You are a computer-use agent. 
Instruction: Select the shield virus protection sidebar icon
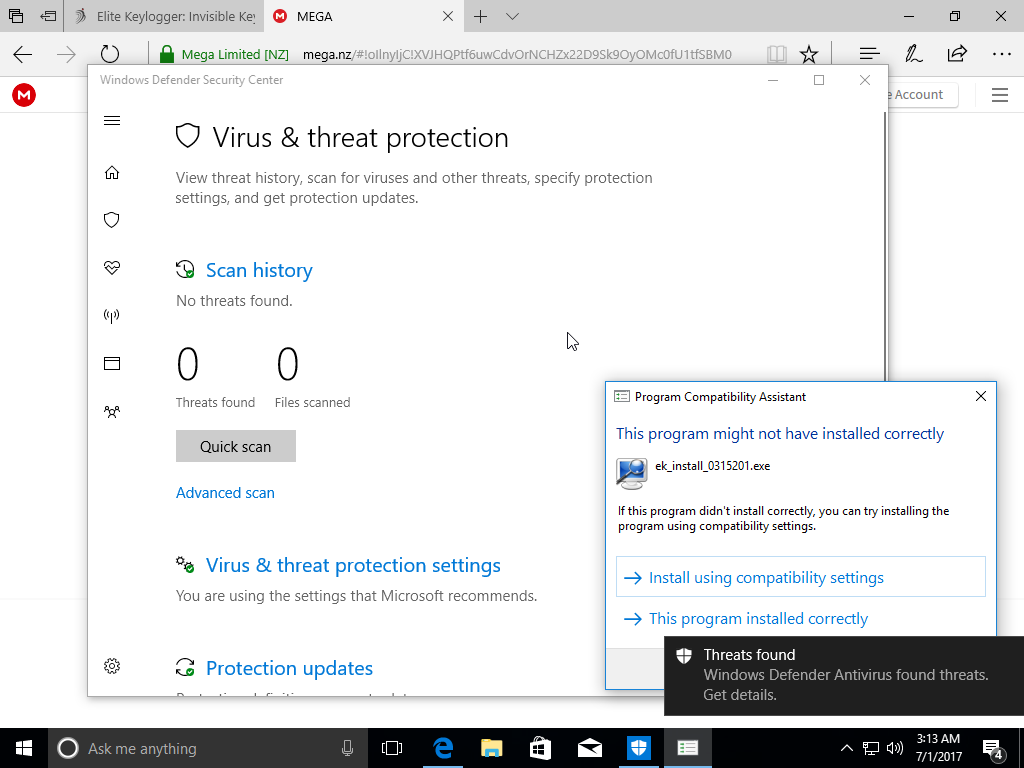point(112,220)
